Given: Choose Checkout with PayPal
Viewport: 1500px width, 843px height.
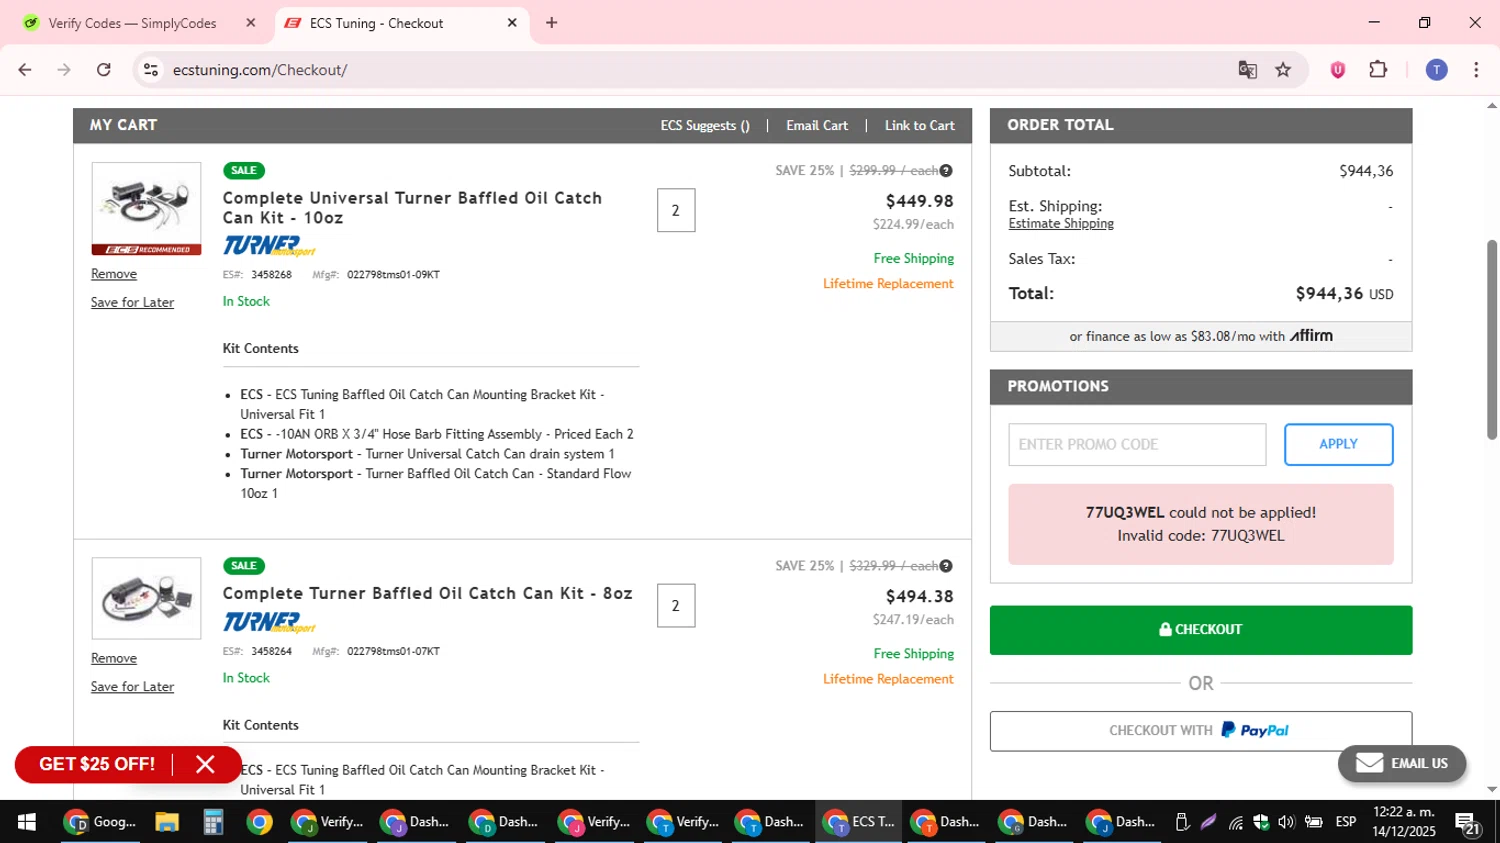Looking at the screenshot, I should [x=1201, y=731].
